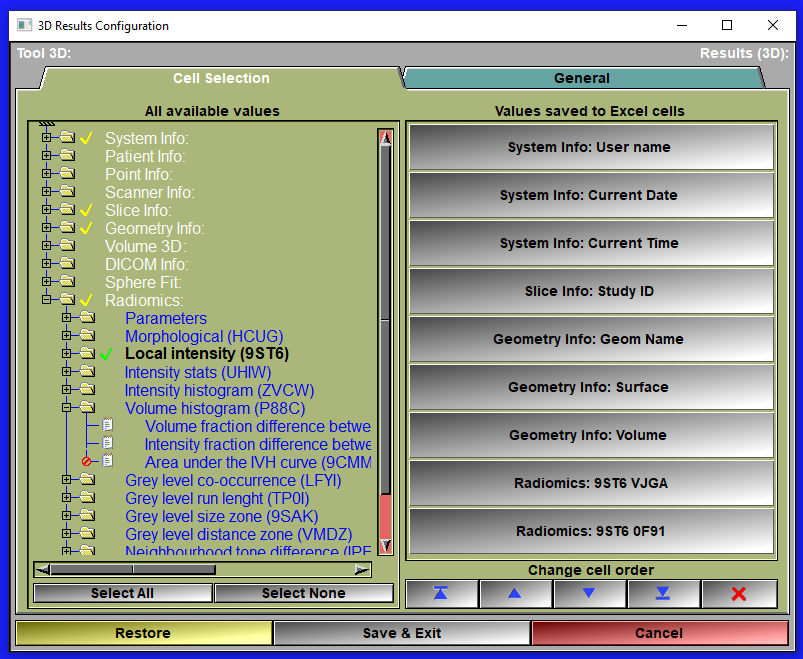Click Save & Exit
Screen dimensions: 803x659
pyautogui.click(x=402, y=633)
